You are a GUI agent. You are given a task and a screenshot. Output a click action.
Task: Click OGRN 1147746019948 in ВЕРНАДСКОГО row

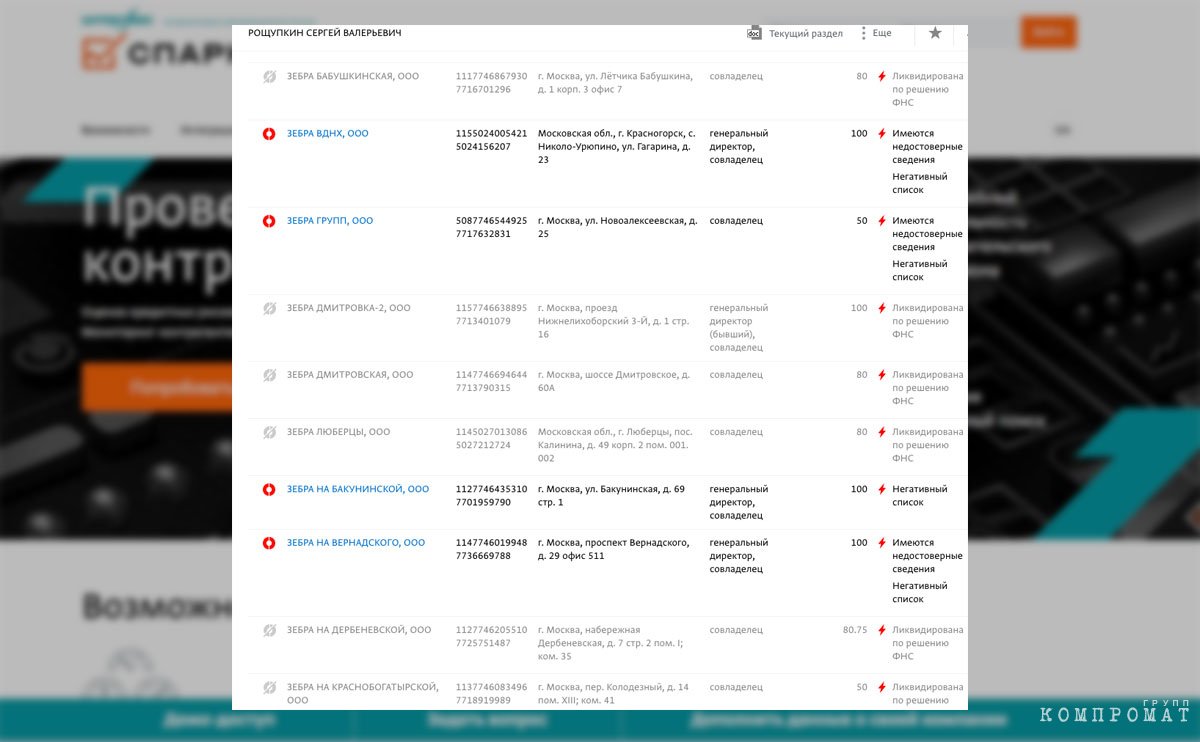(x=491, y=543)
